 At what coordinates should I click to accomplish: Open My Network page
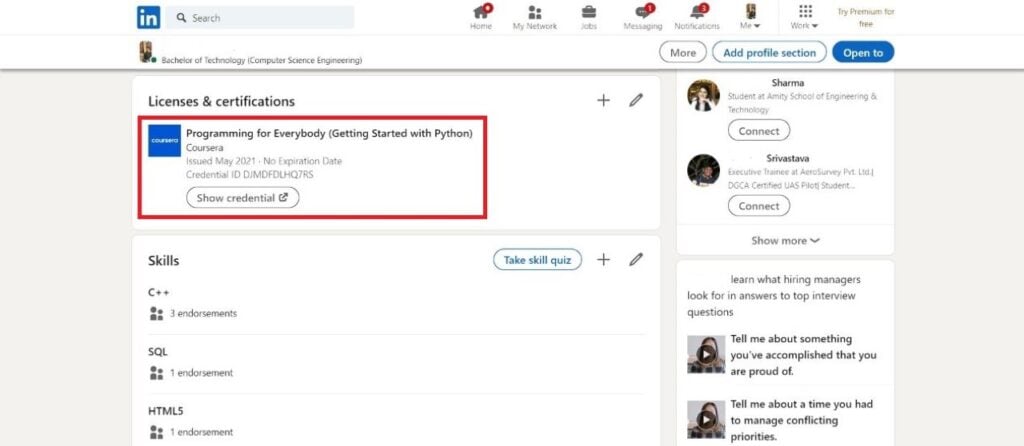pos(535,18)
